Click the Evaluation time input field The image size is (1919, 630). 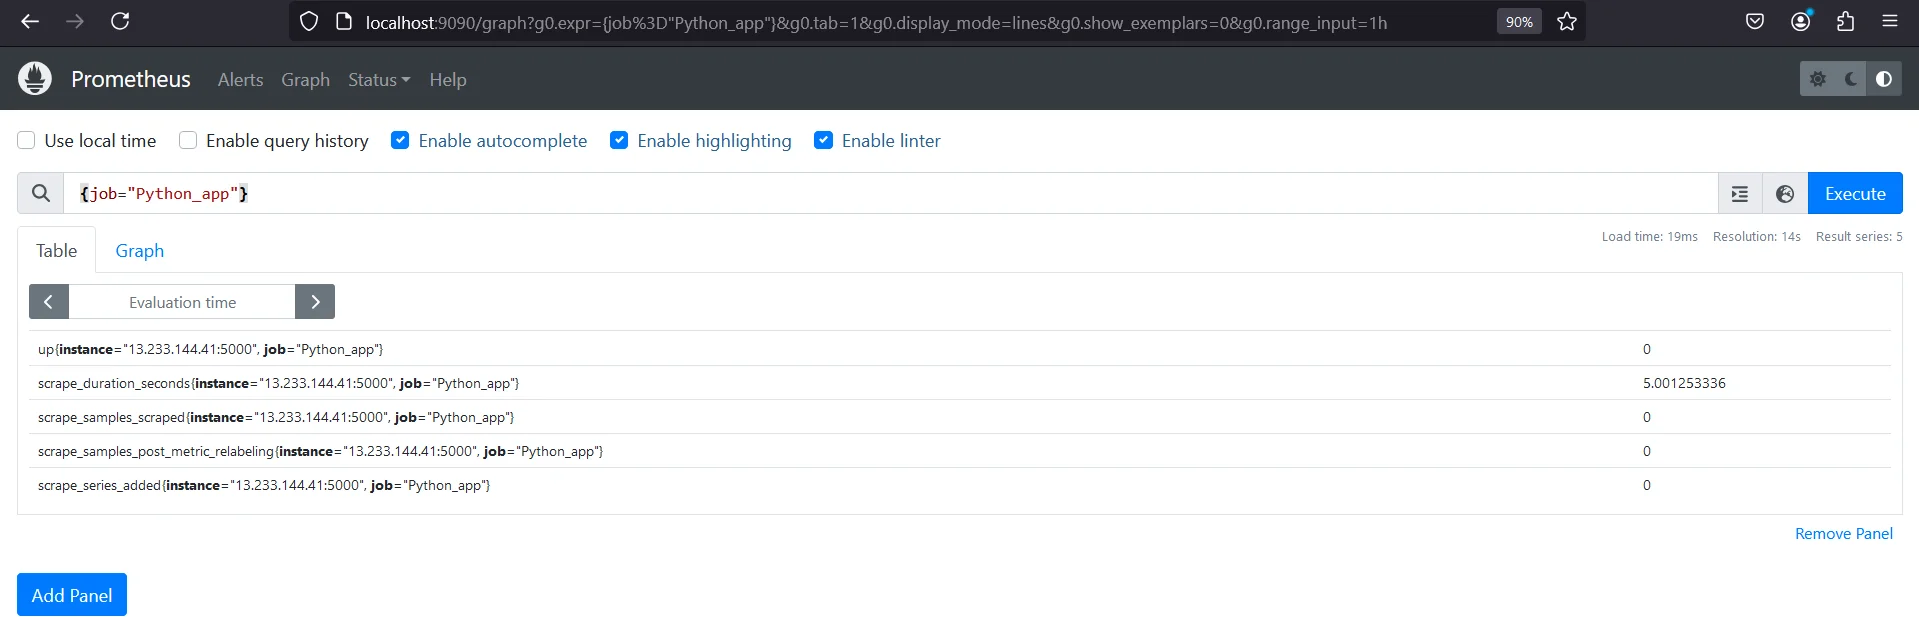182,302
